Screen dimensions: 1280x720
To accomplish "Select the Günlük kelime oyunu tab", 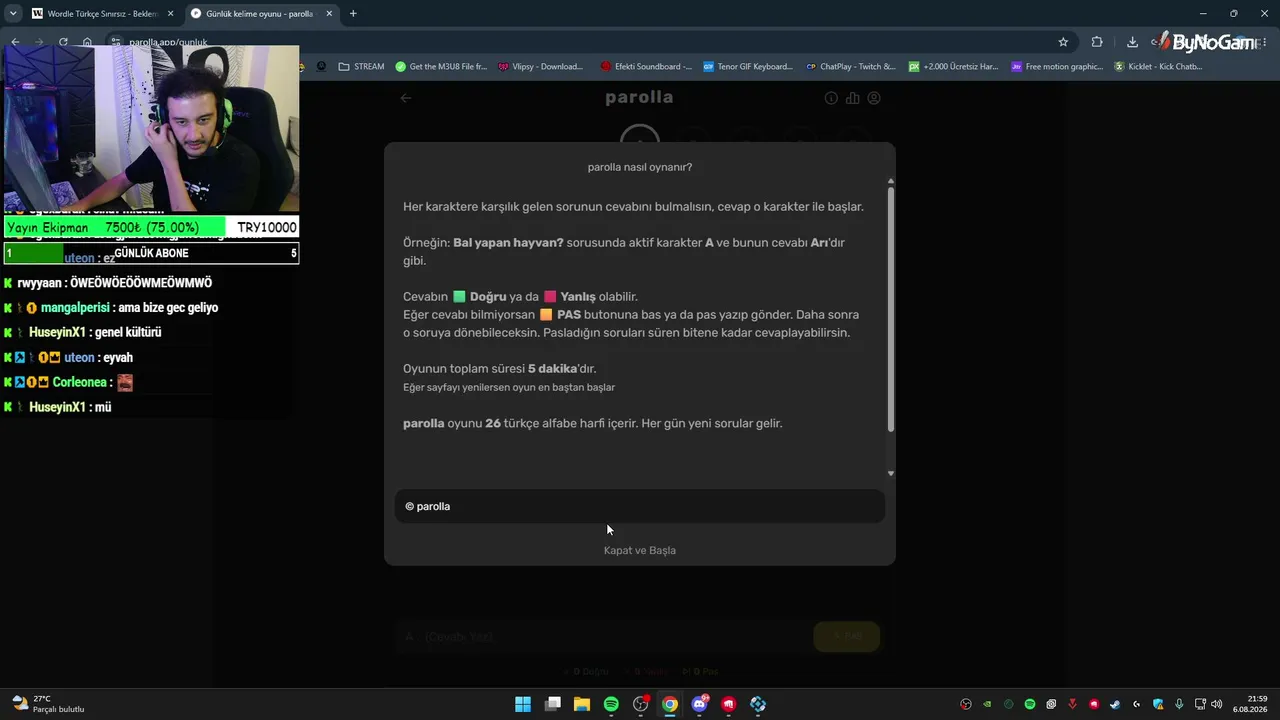I will coord(262,14).
